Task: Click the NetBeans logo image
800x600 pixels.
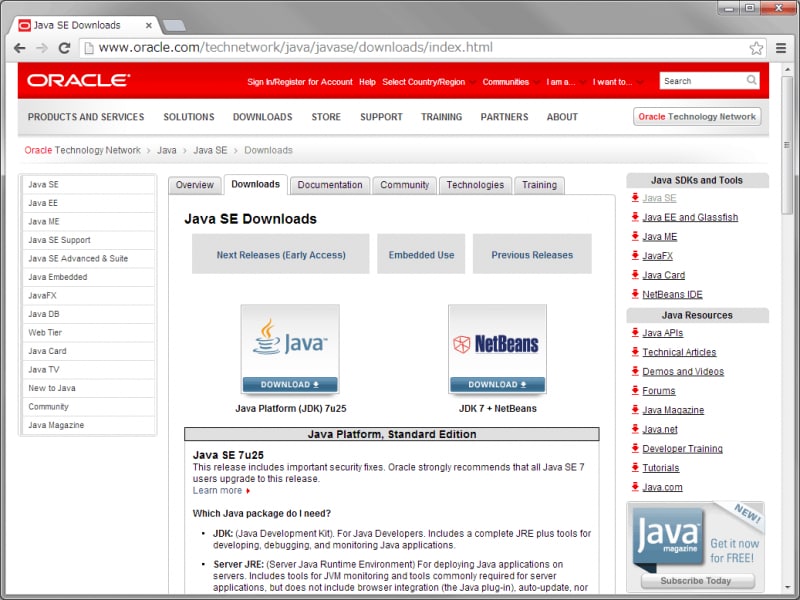Action: pyautogui.click(x=497, y=343)
